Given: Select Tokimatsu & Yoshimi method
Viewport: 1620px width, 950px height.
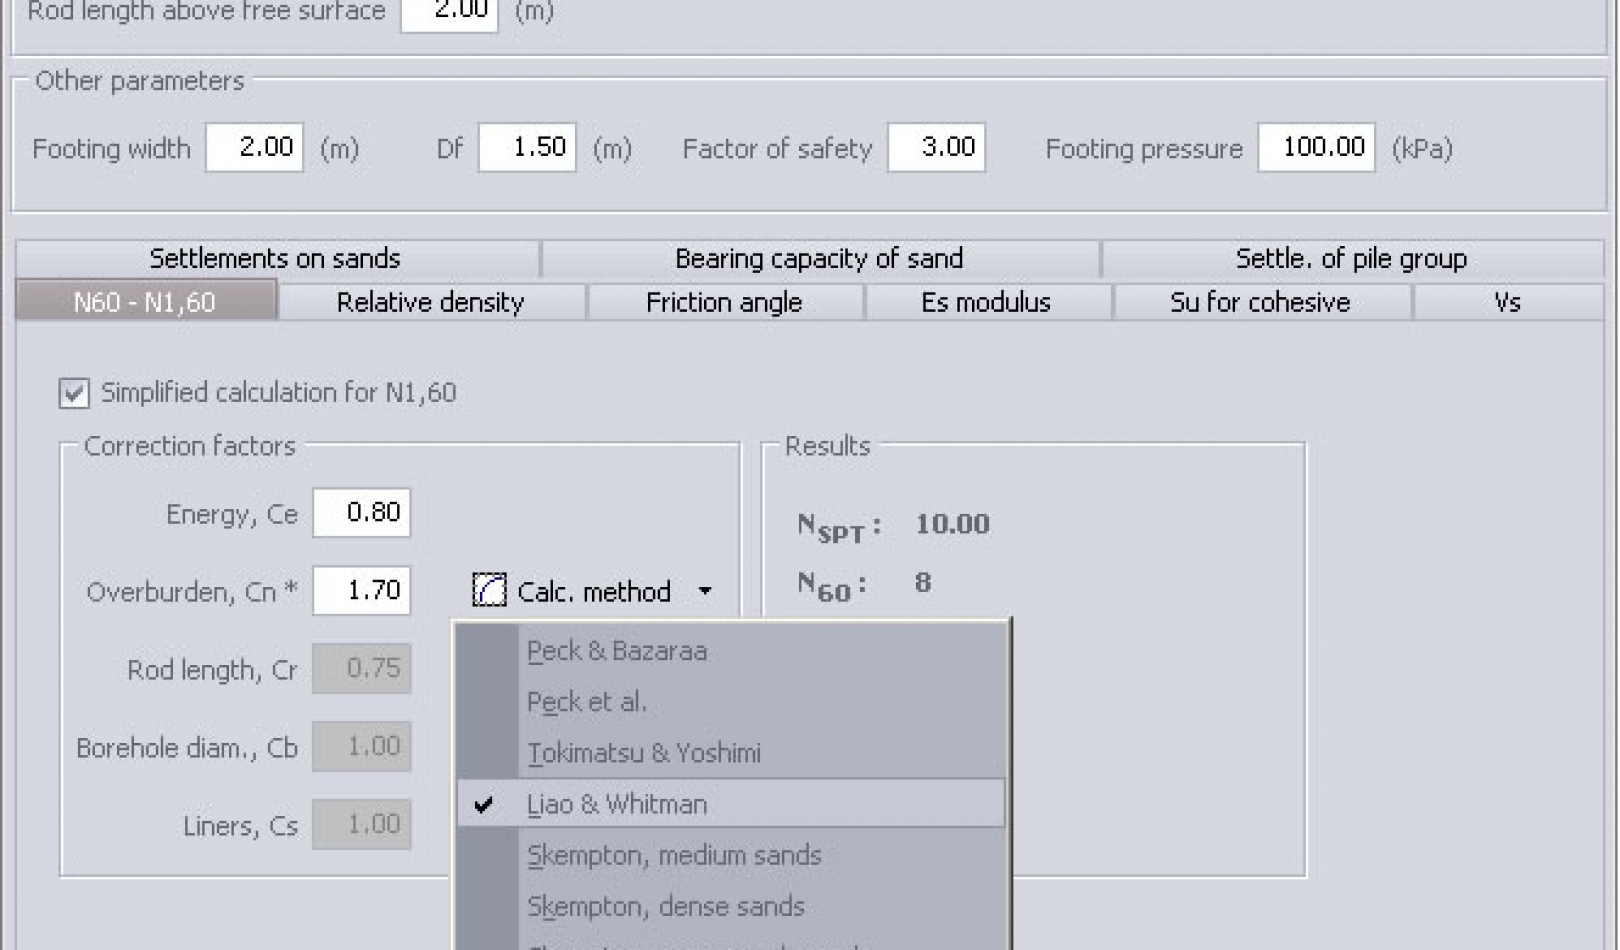Looking at the screenshot, I should click(x=644, y=753).
